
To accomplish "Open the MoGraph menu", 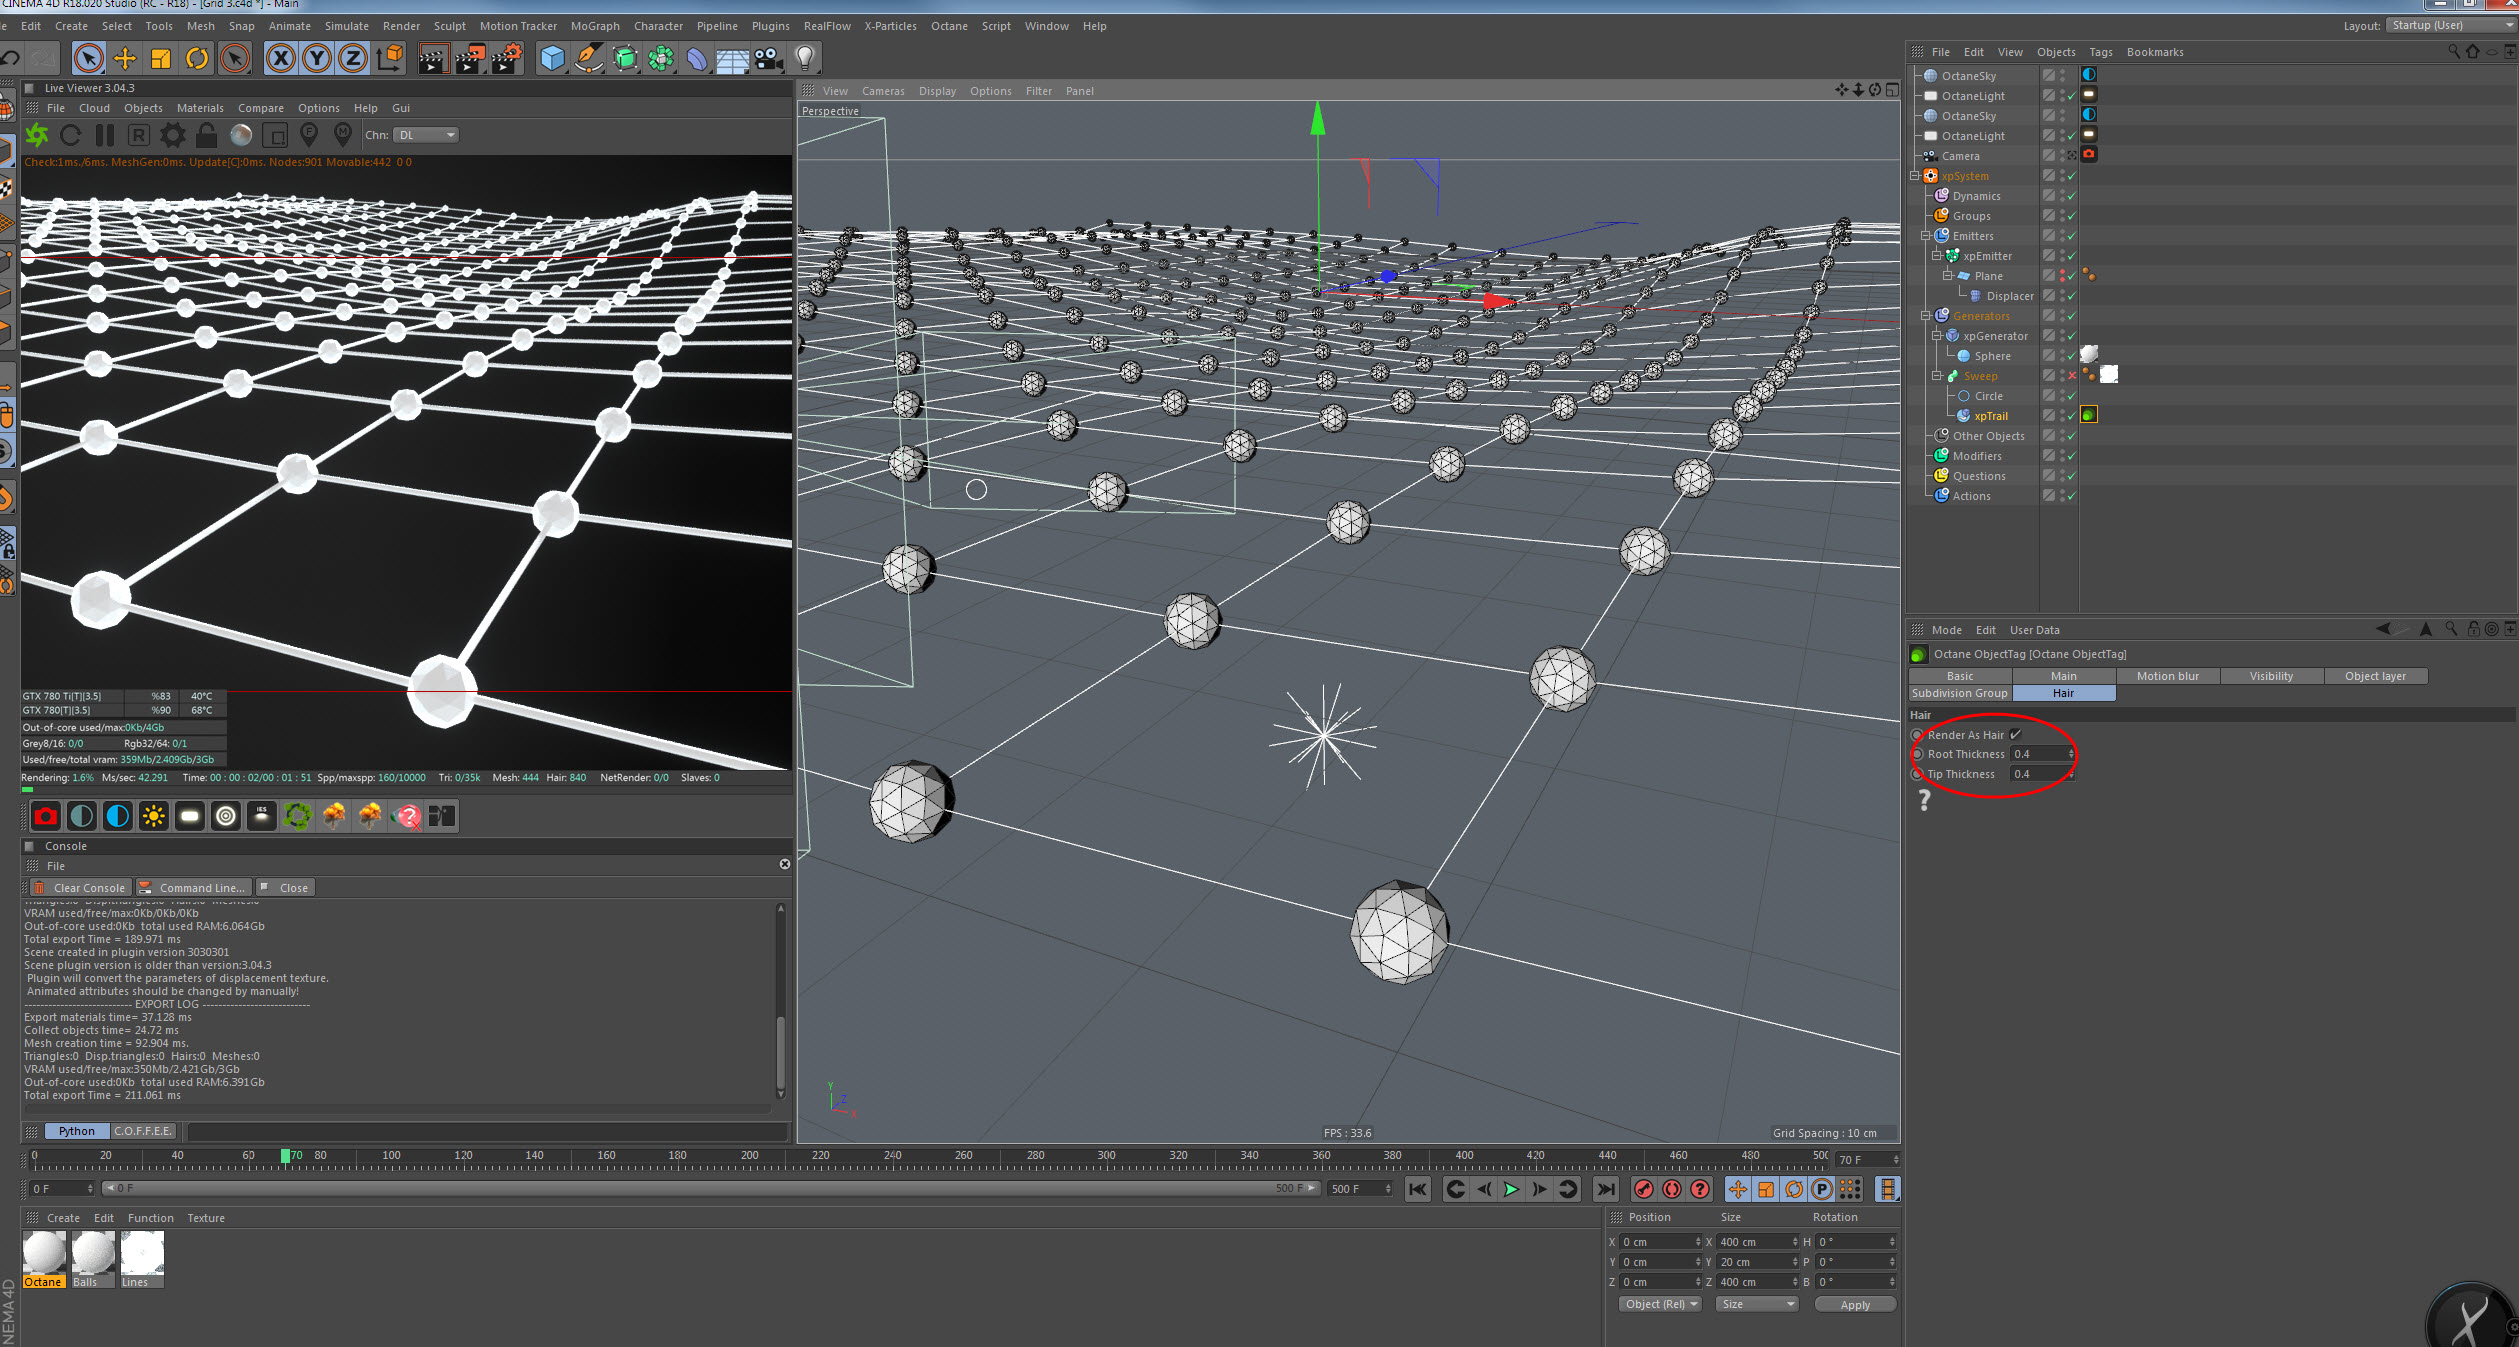I will (594, 26).
